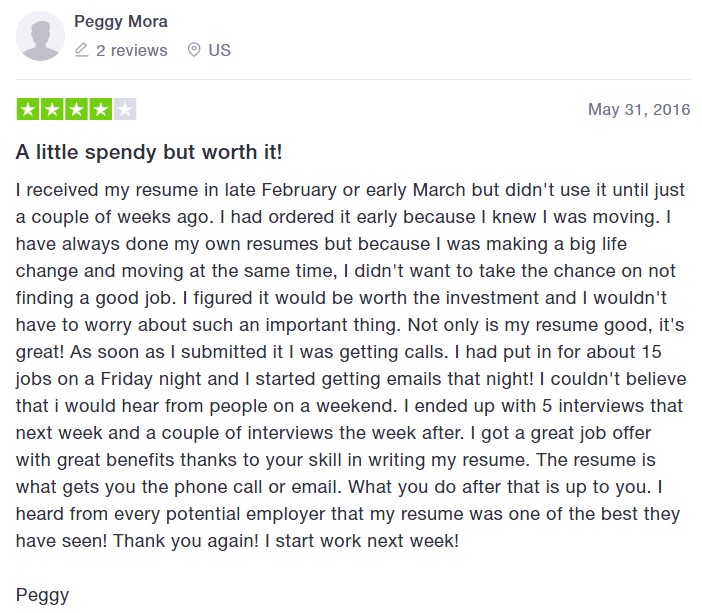Click the May 31, 2016 date
This screenshot has height=613, width=702.
click(x=639, y=109)
